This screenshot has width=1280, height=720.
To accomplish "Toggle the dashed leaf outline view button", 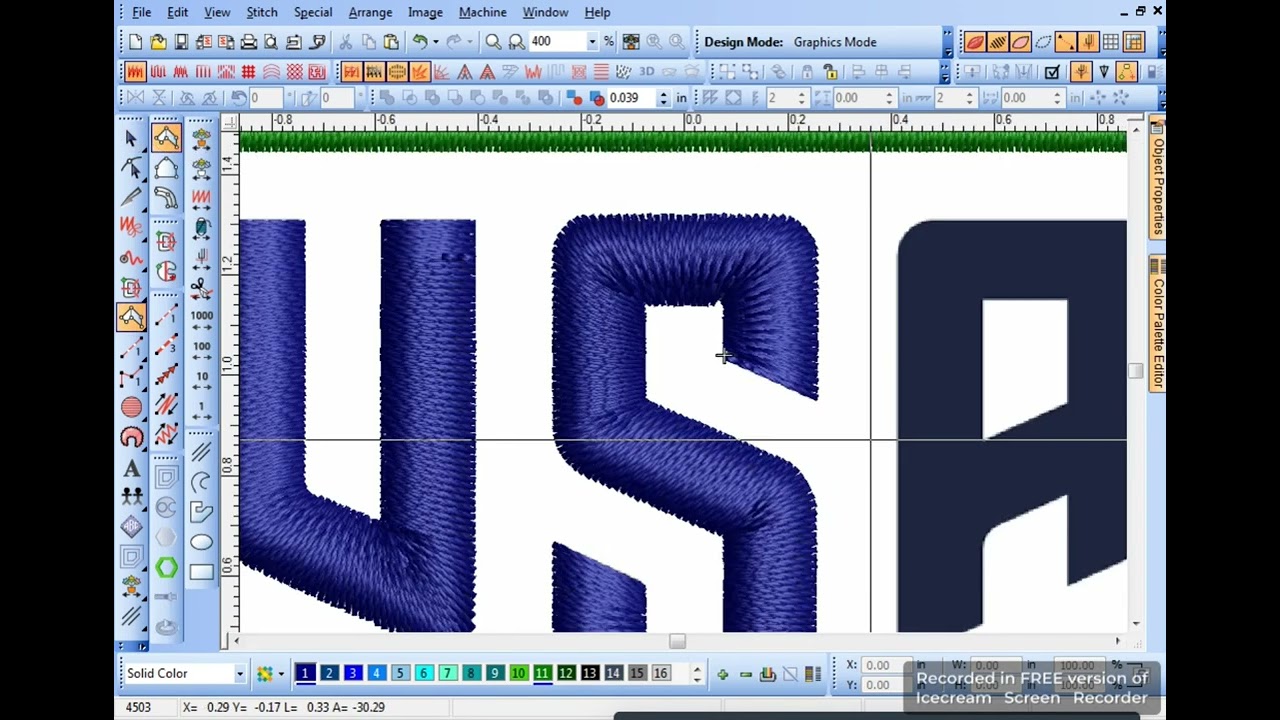I will coord(1043,42).
